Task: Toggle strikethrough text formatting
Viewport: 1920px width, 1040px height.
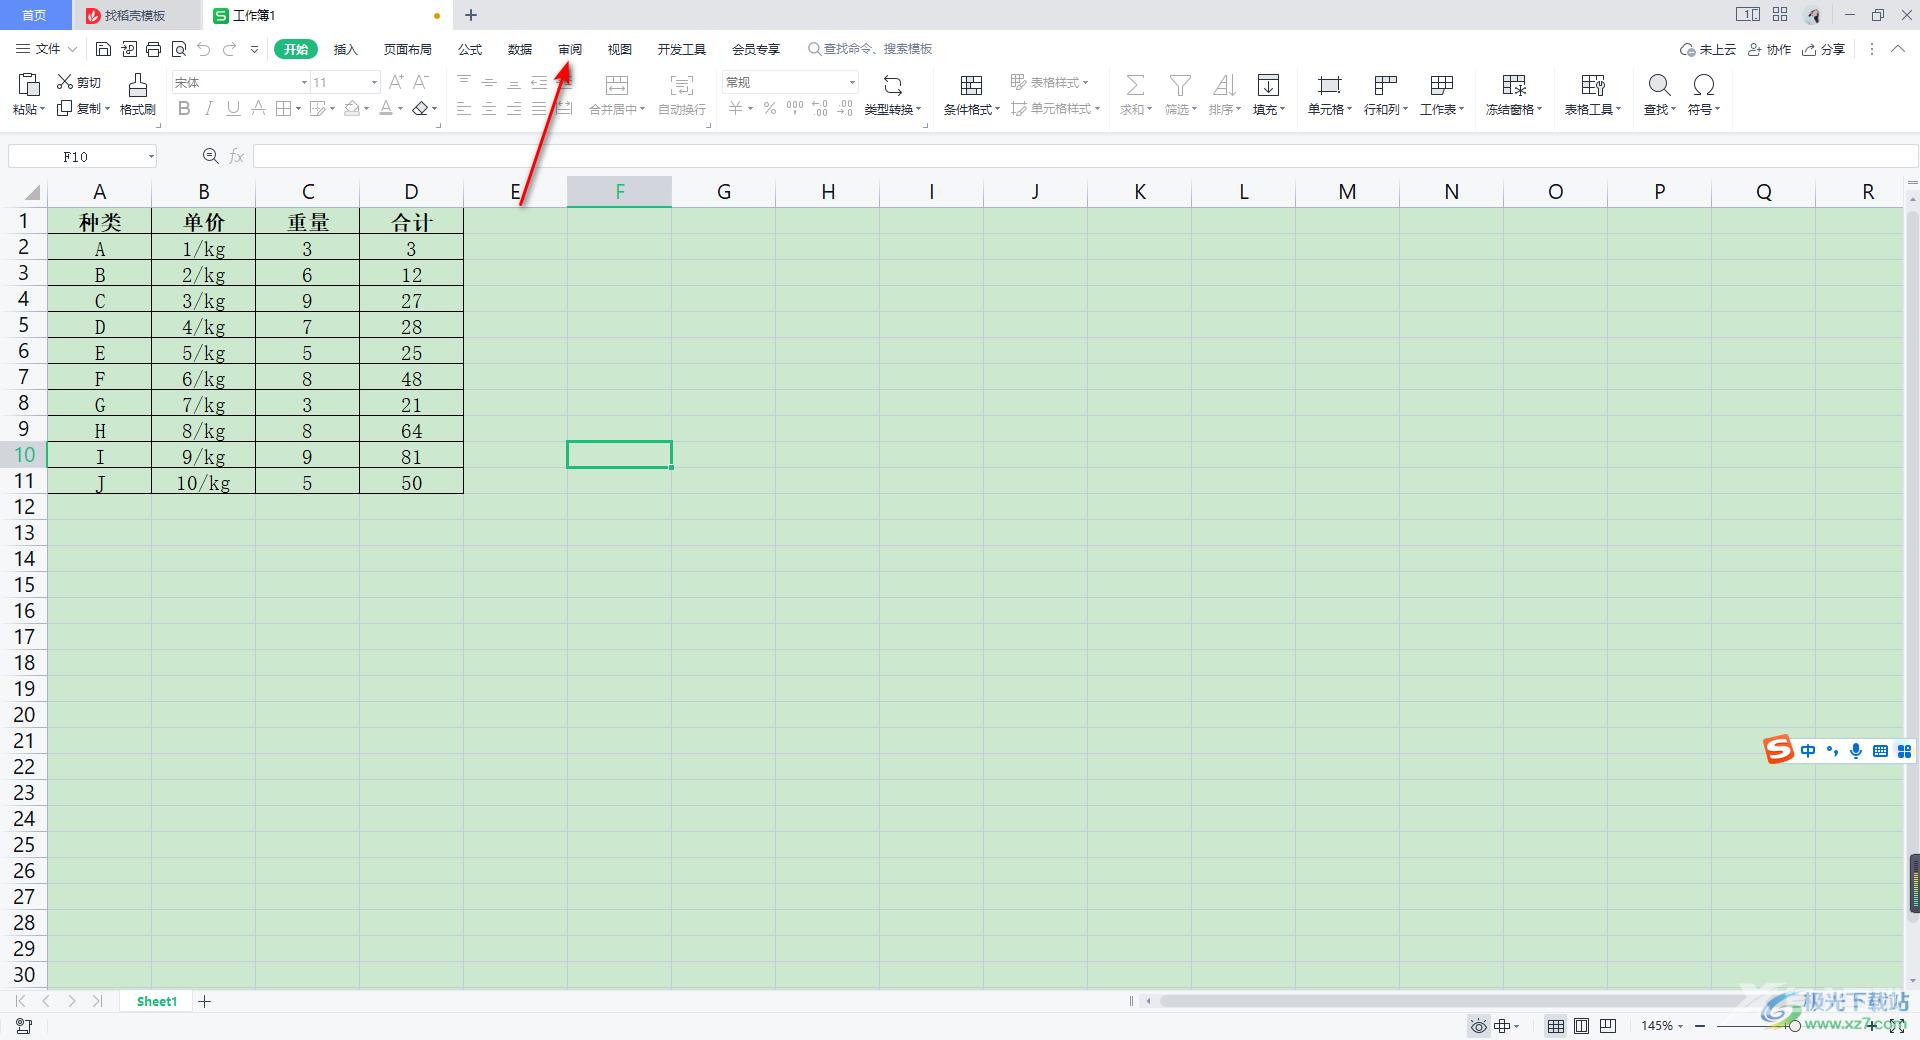Action: pos(258,108)
